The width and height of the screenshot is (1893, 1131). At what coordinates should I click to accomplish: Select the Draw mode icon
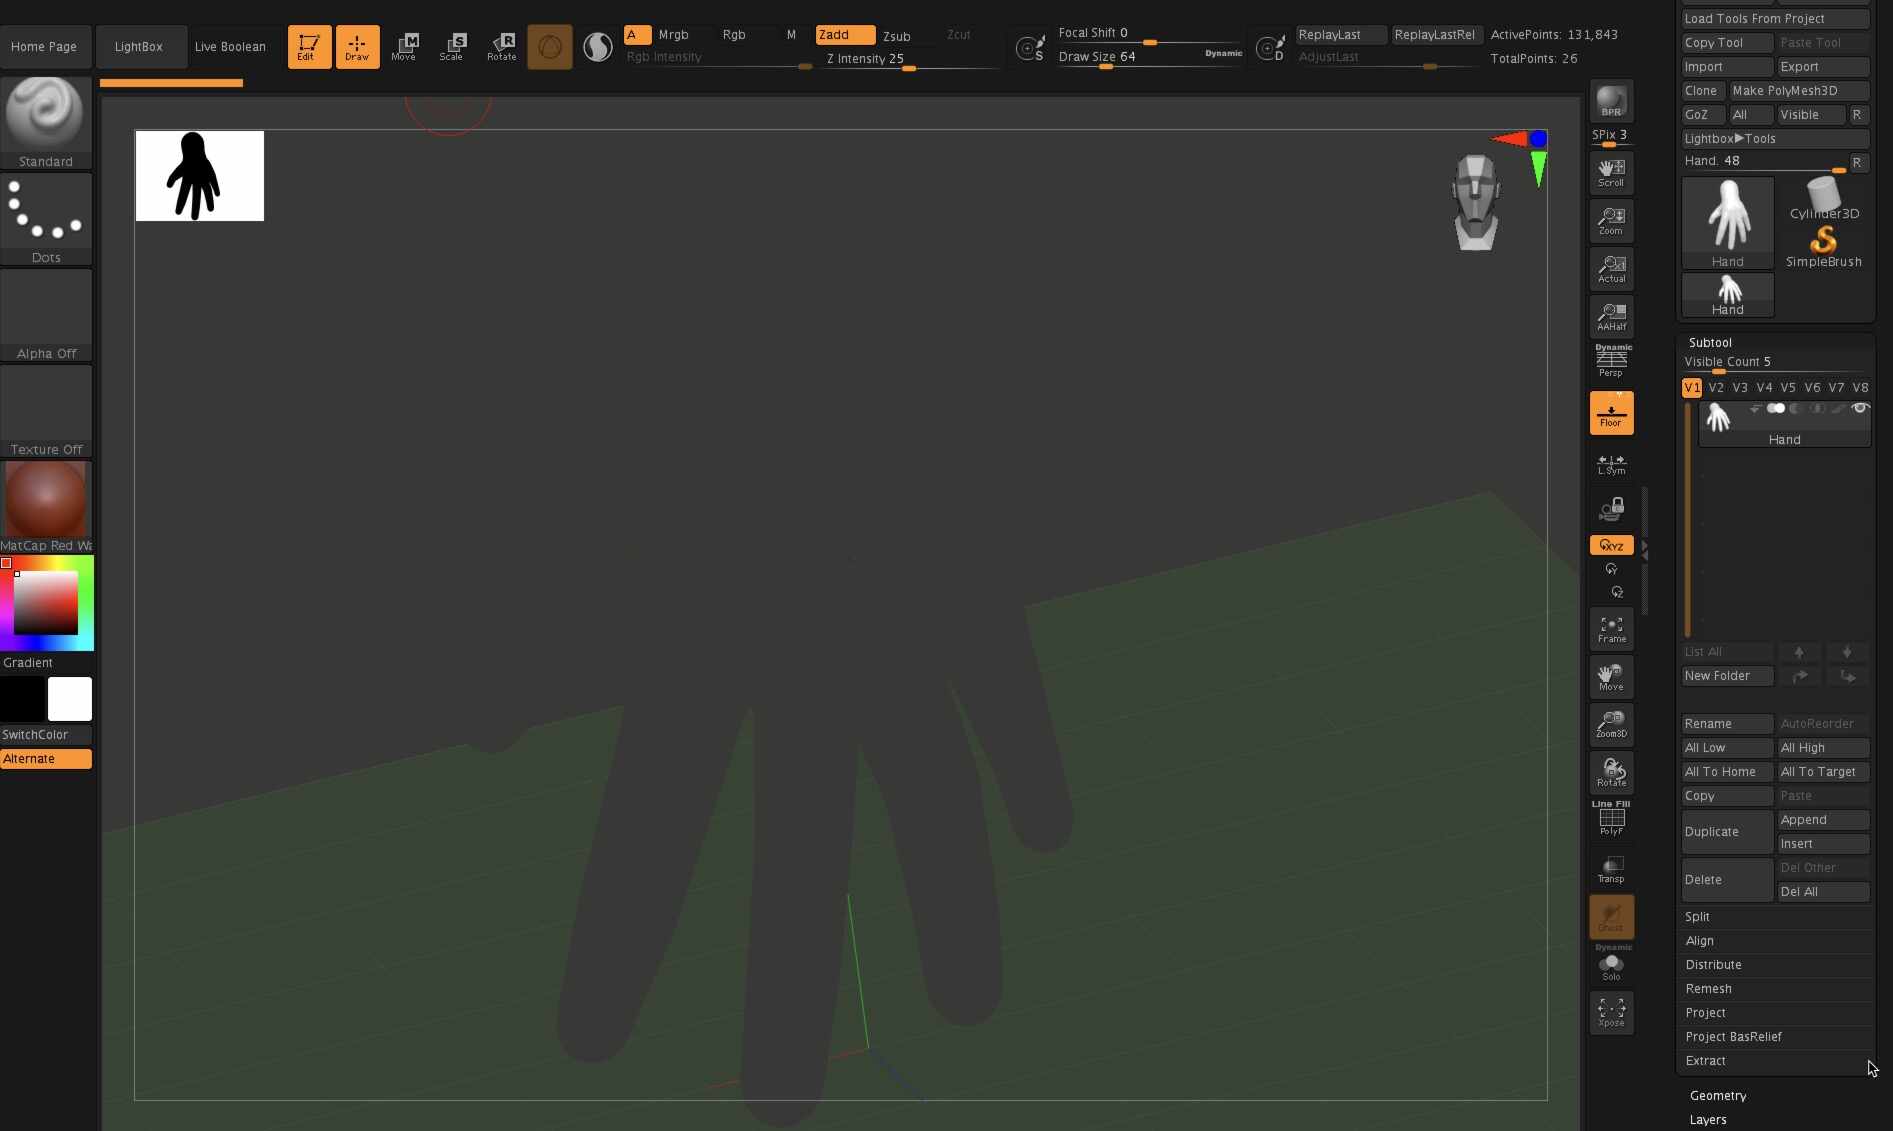pos(357,47)
